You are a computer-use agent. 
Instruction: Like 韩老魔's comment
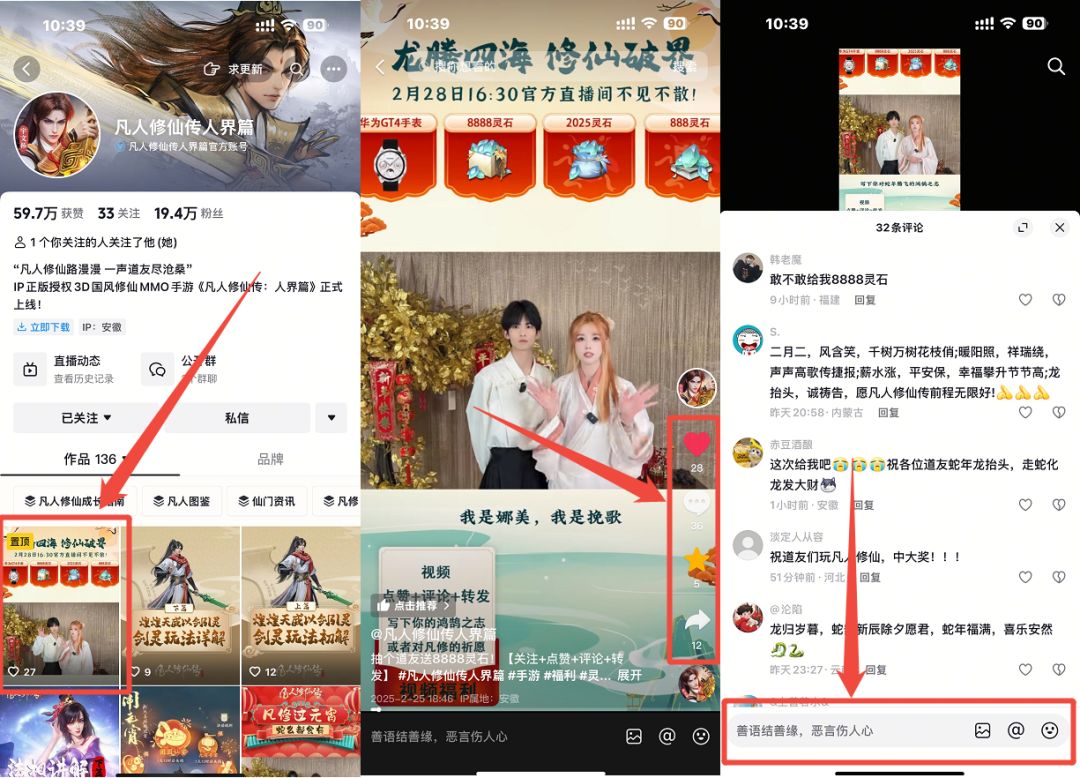tap(1026, 299)
